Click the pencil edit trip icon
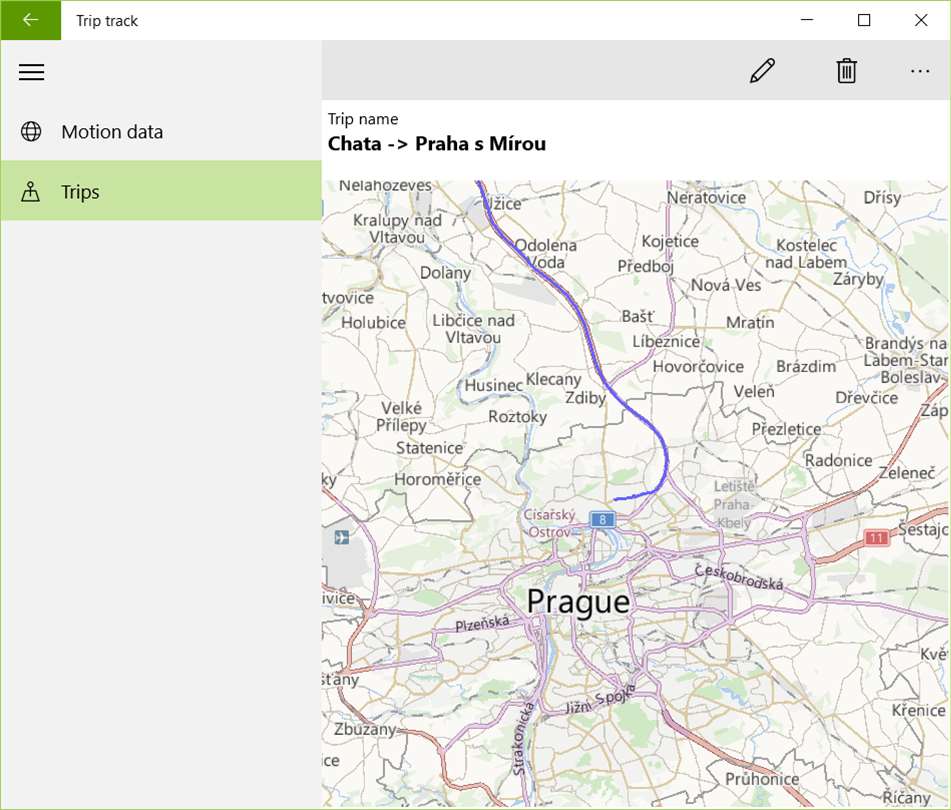 762,71
